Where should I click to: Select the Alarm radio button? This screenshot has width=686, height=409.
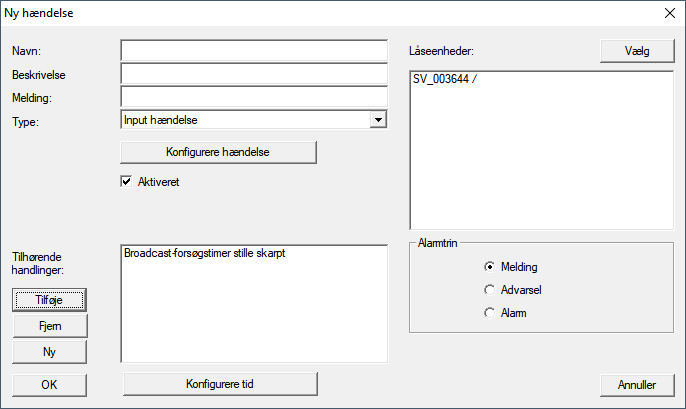coord(489,313)
